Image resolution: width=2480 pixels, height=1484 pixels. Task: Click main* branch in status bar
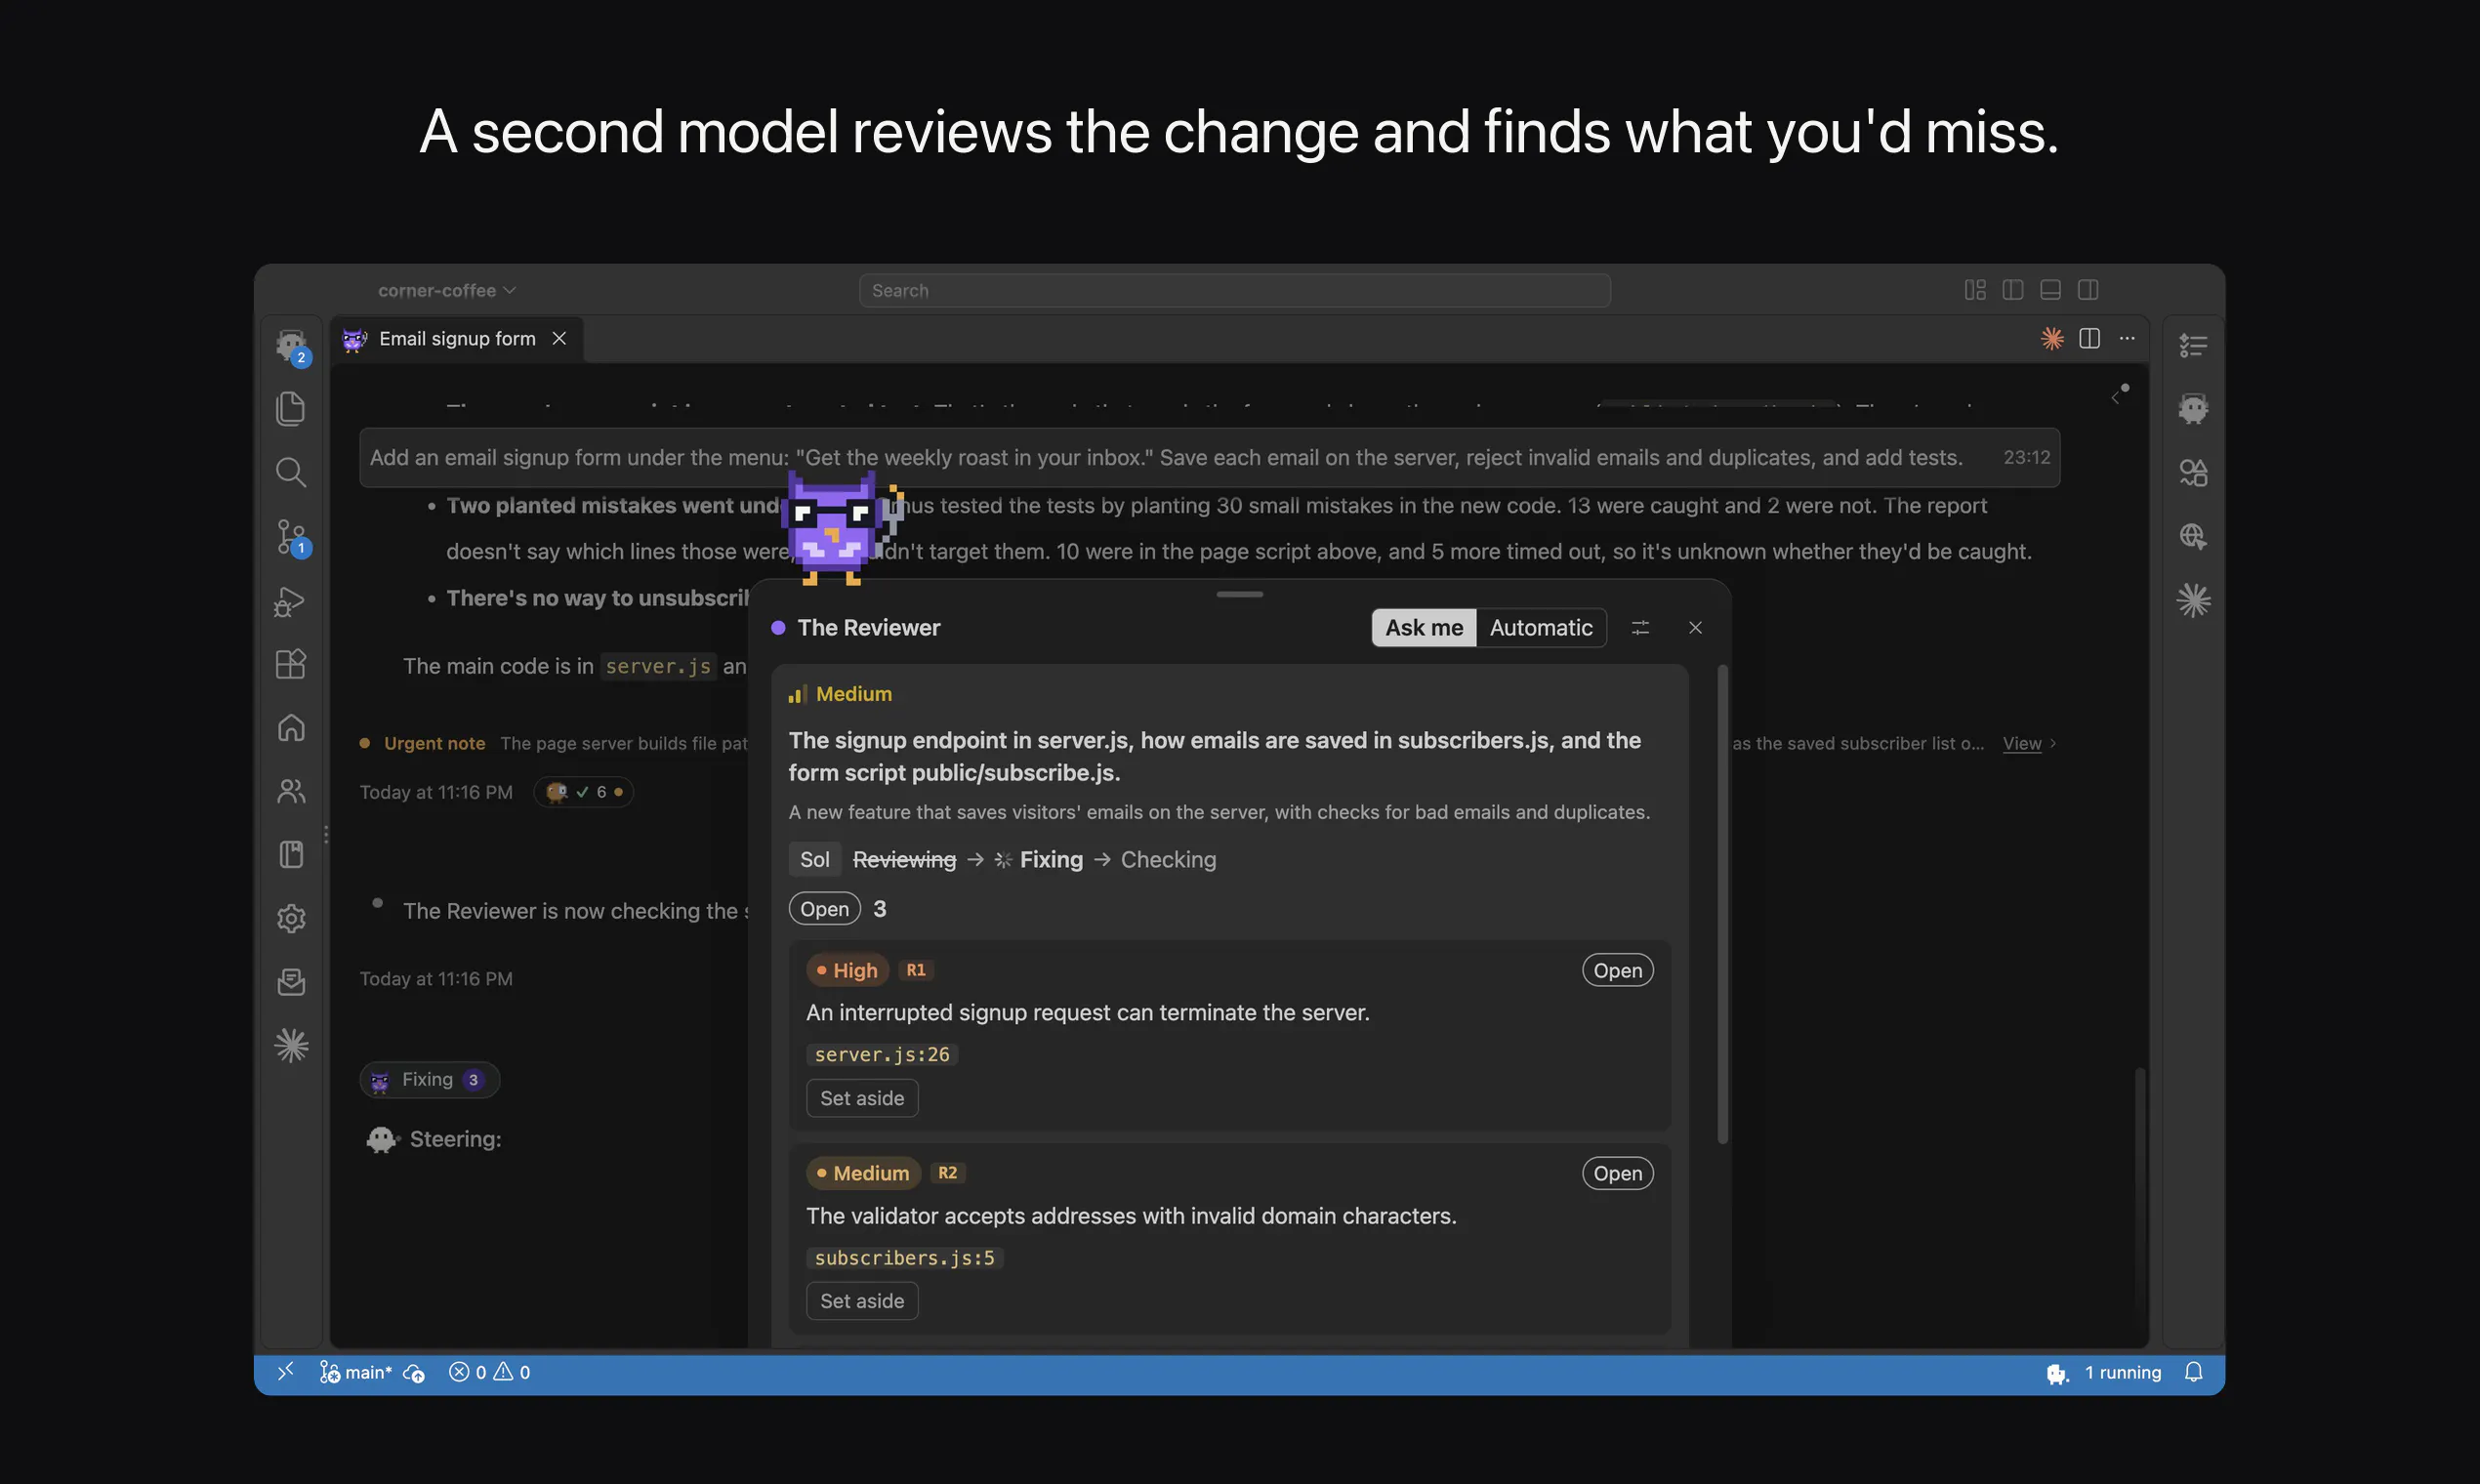pyautogui.click(x=356, y=1372)
